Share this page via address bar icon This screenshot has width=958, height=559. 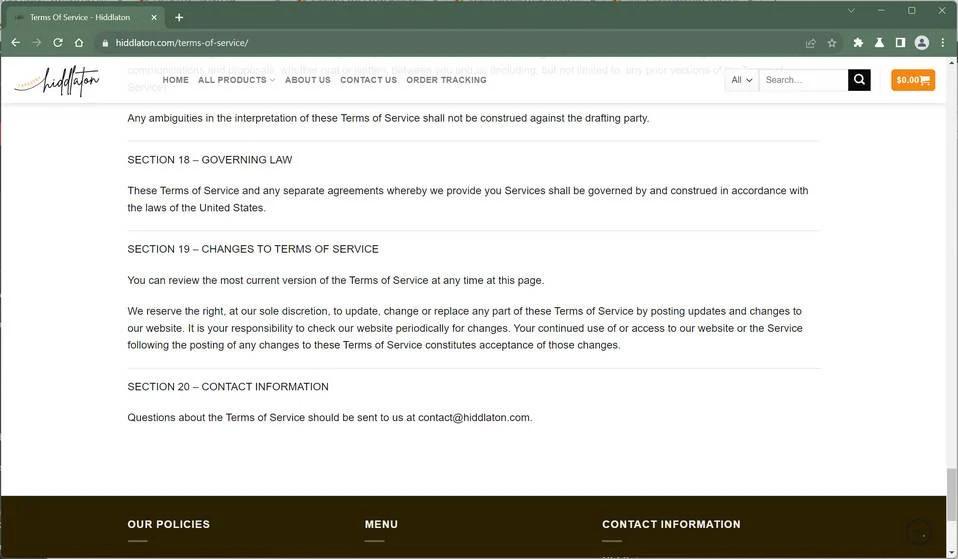[x=811, y=43]
